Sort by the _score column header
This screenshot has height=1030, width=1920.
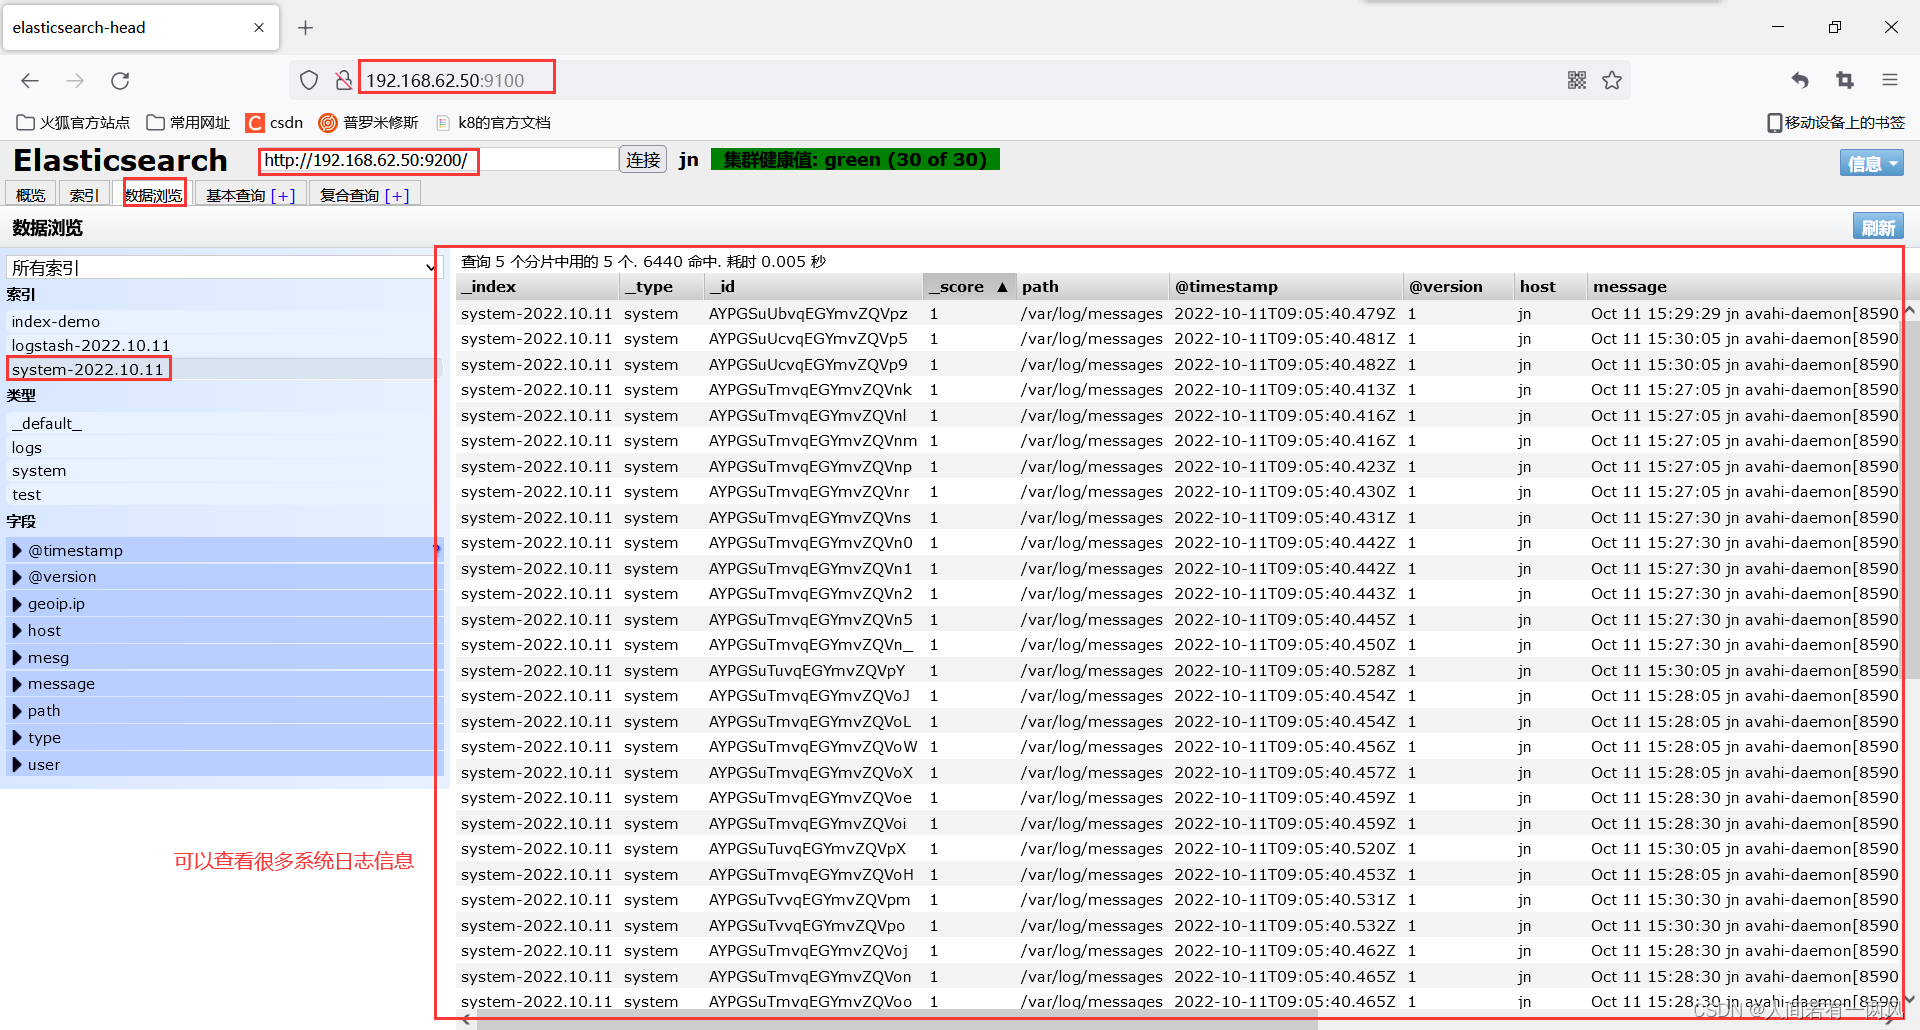(x=968, y=286)
